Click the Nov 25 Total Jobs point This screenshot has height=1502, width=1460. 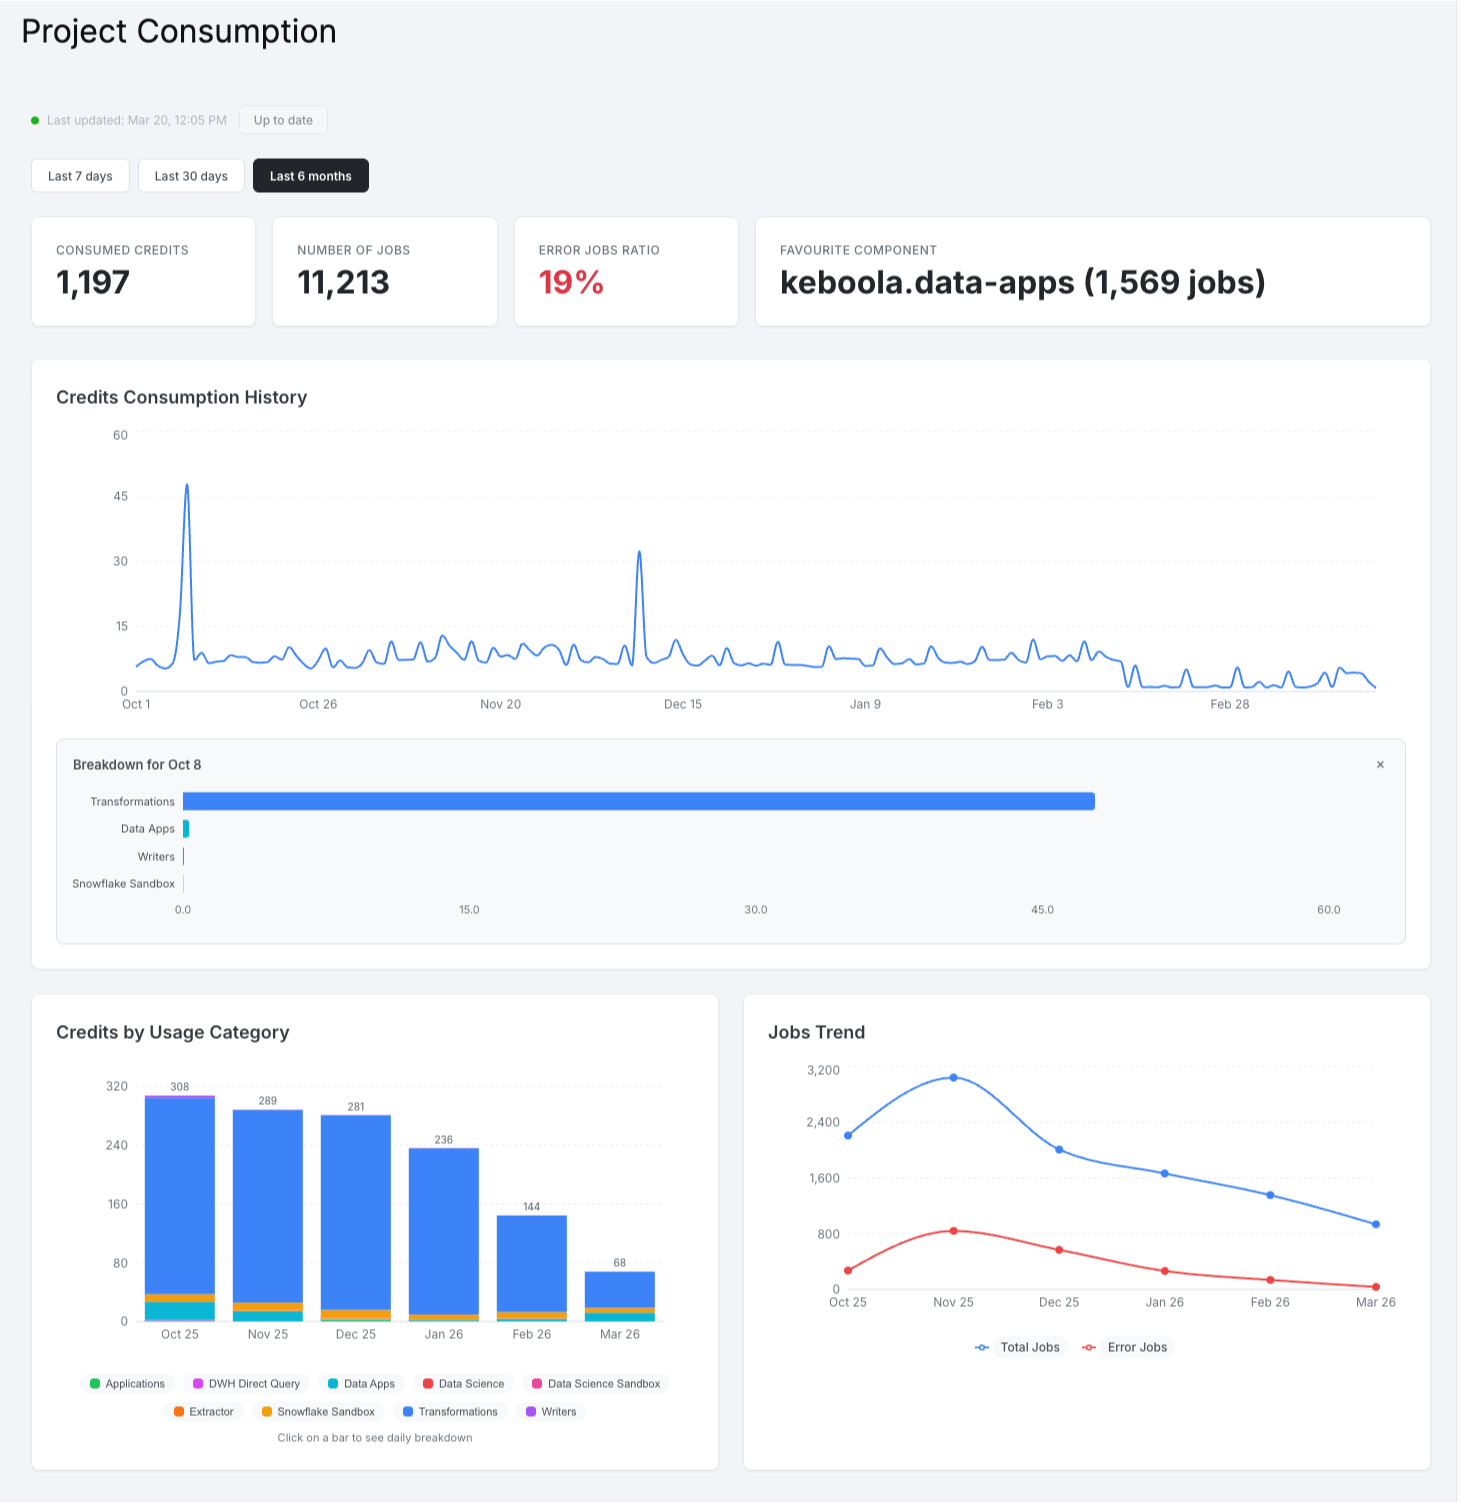click(x=953, y=1077)
